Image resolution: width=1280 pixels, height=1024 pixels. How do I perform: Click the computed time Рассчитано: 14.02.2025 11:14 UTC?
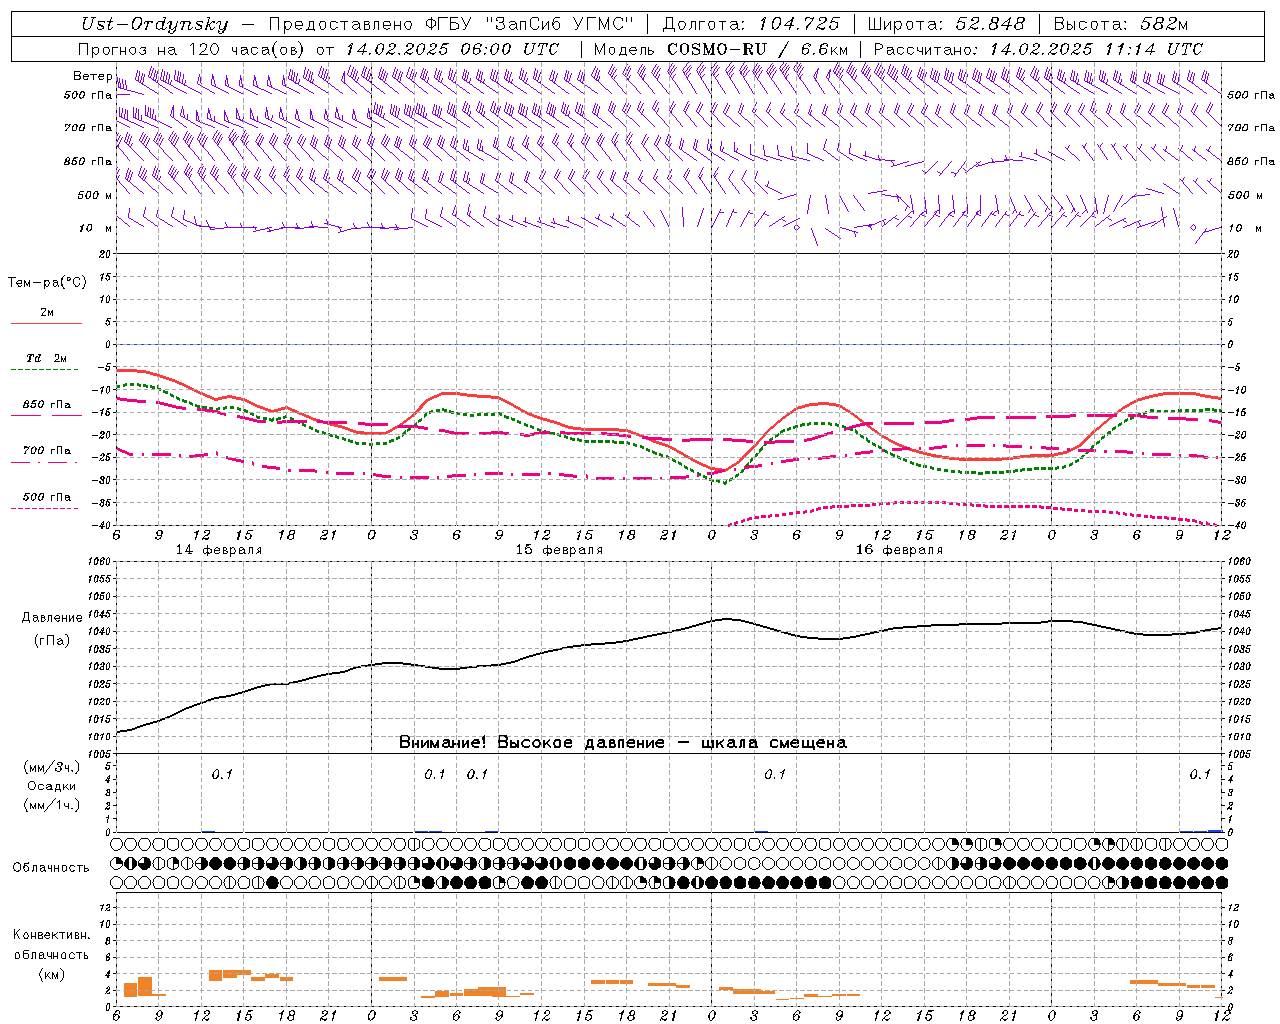pyautogui.click(x=1038, y=49)
